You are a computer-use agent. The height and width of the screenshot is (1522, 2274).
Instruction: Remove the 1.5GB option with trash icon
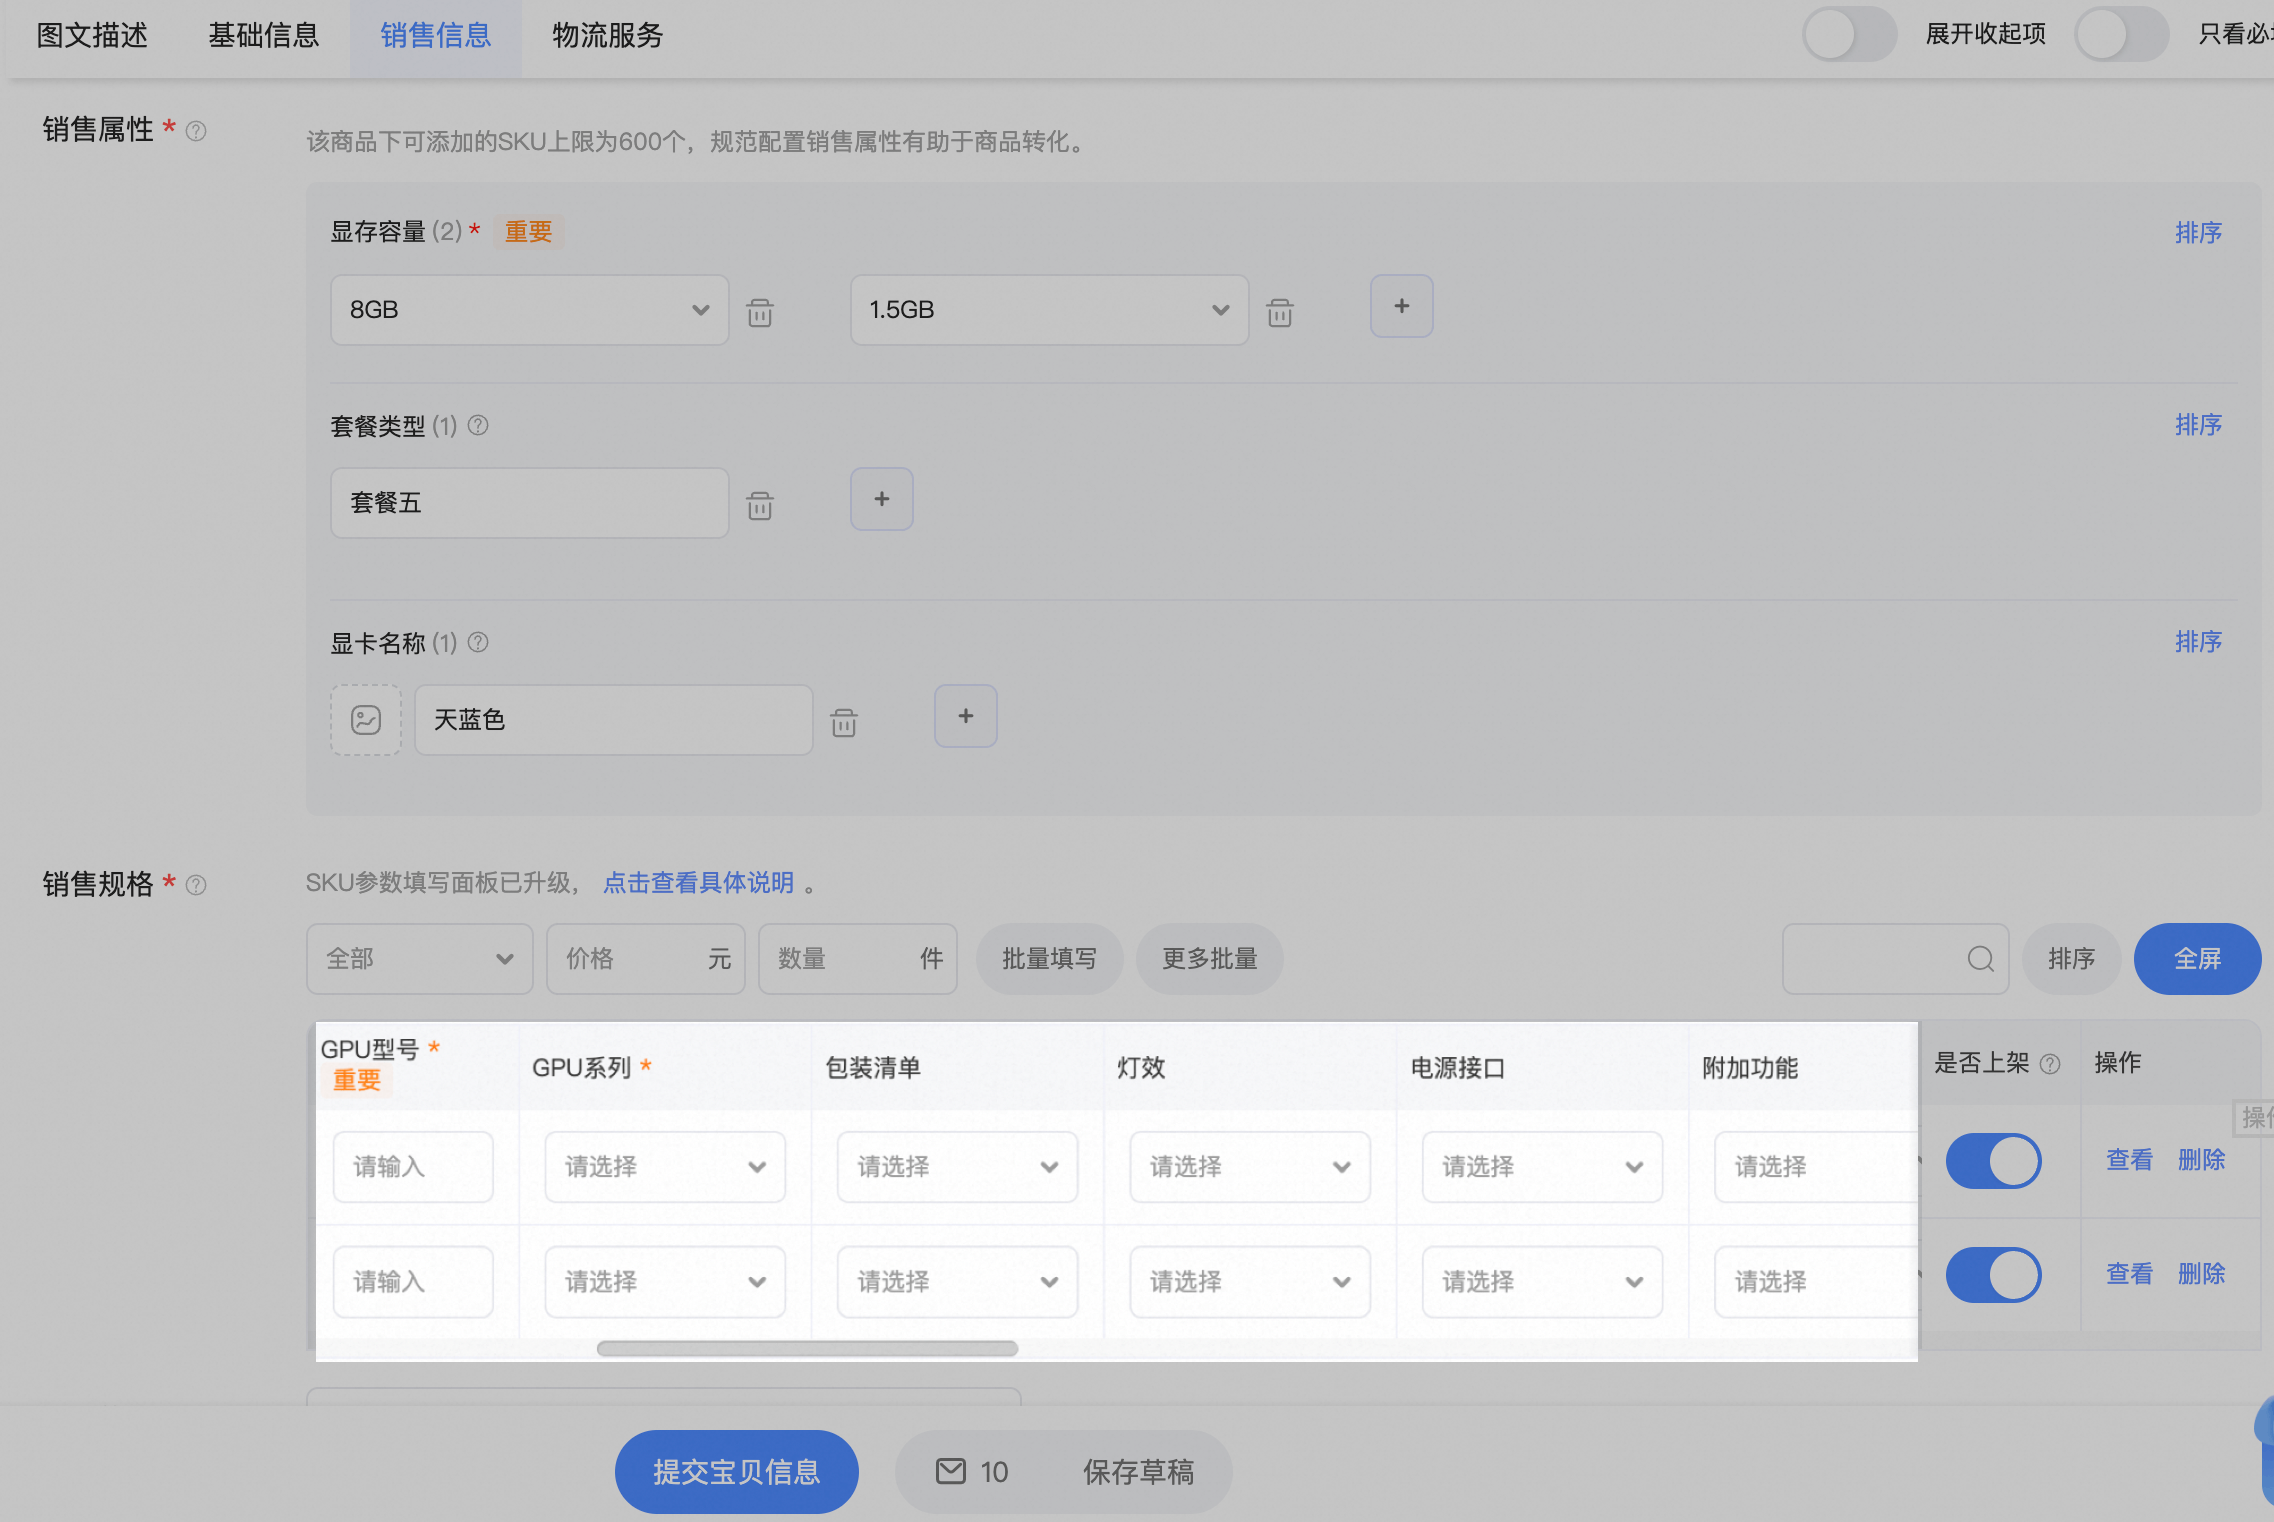pos(1280,312)
